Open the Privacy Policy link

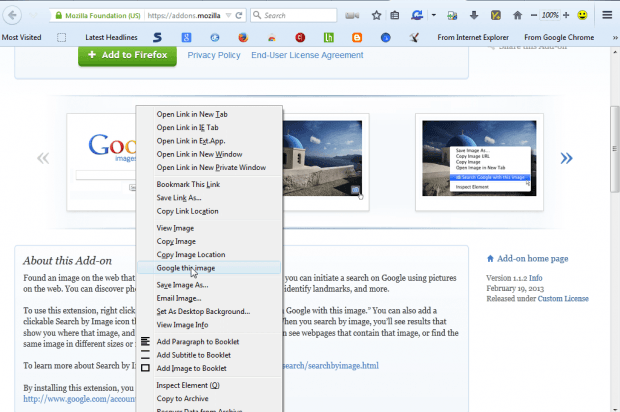[214, 55]
